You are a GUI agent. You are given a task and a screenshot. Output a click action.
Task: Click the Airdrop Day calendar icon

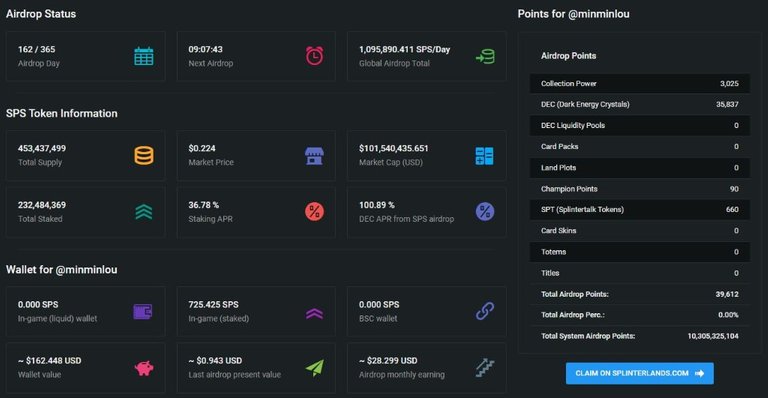coord(144,56)
